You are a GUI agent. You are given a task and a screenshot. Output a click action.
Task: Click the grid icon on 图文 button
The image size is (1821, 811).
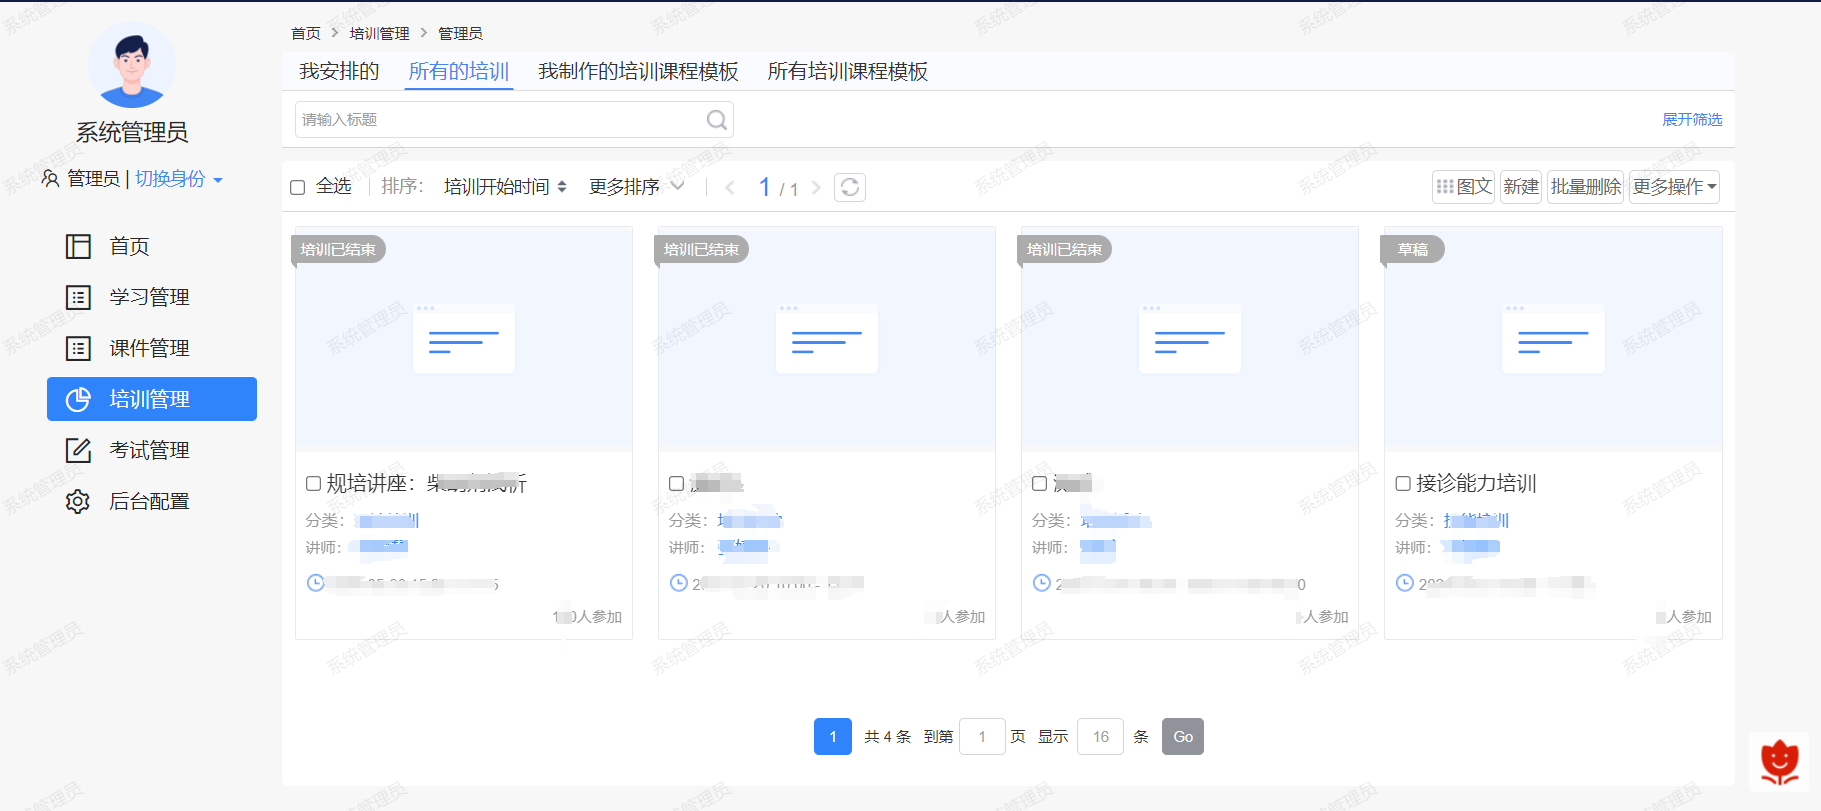pos(1445,187)
